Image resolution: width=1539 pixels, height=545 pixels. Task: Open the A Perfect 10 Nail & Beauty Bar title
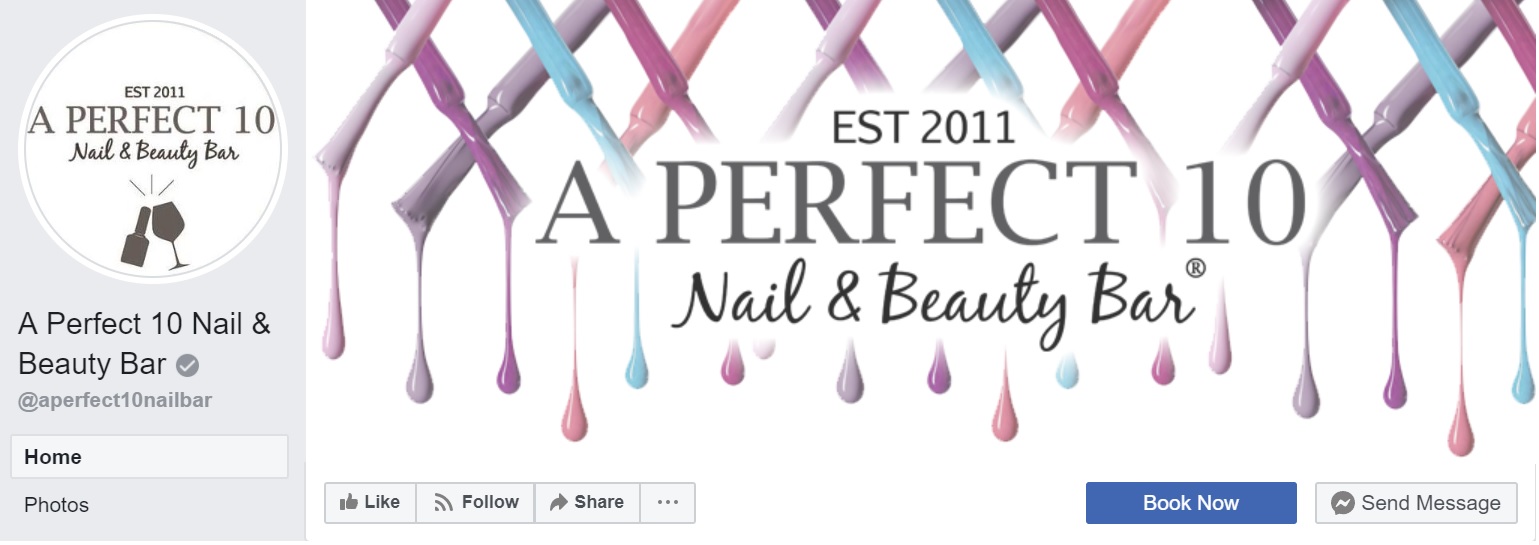pos(144,344)
